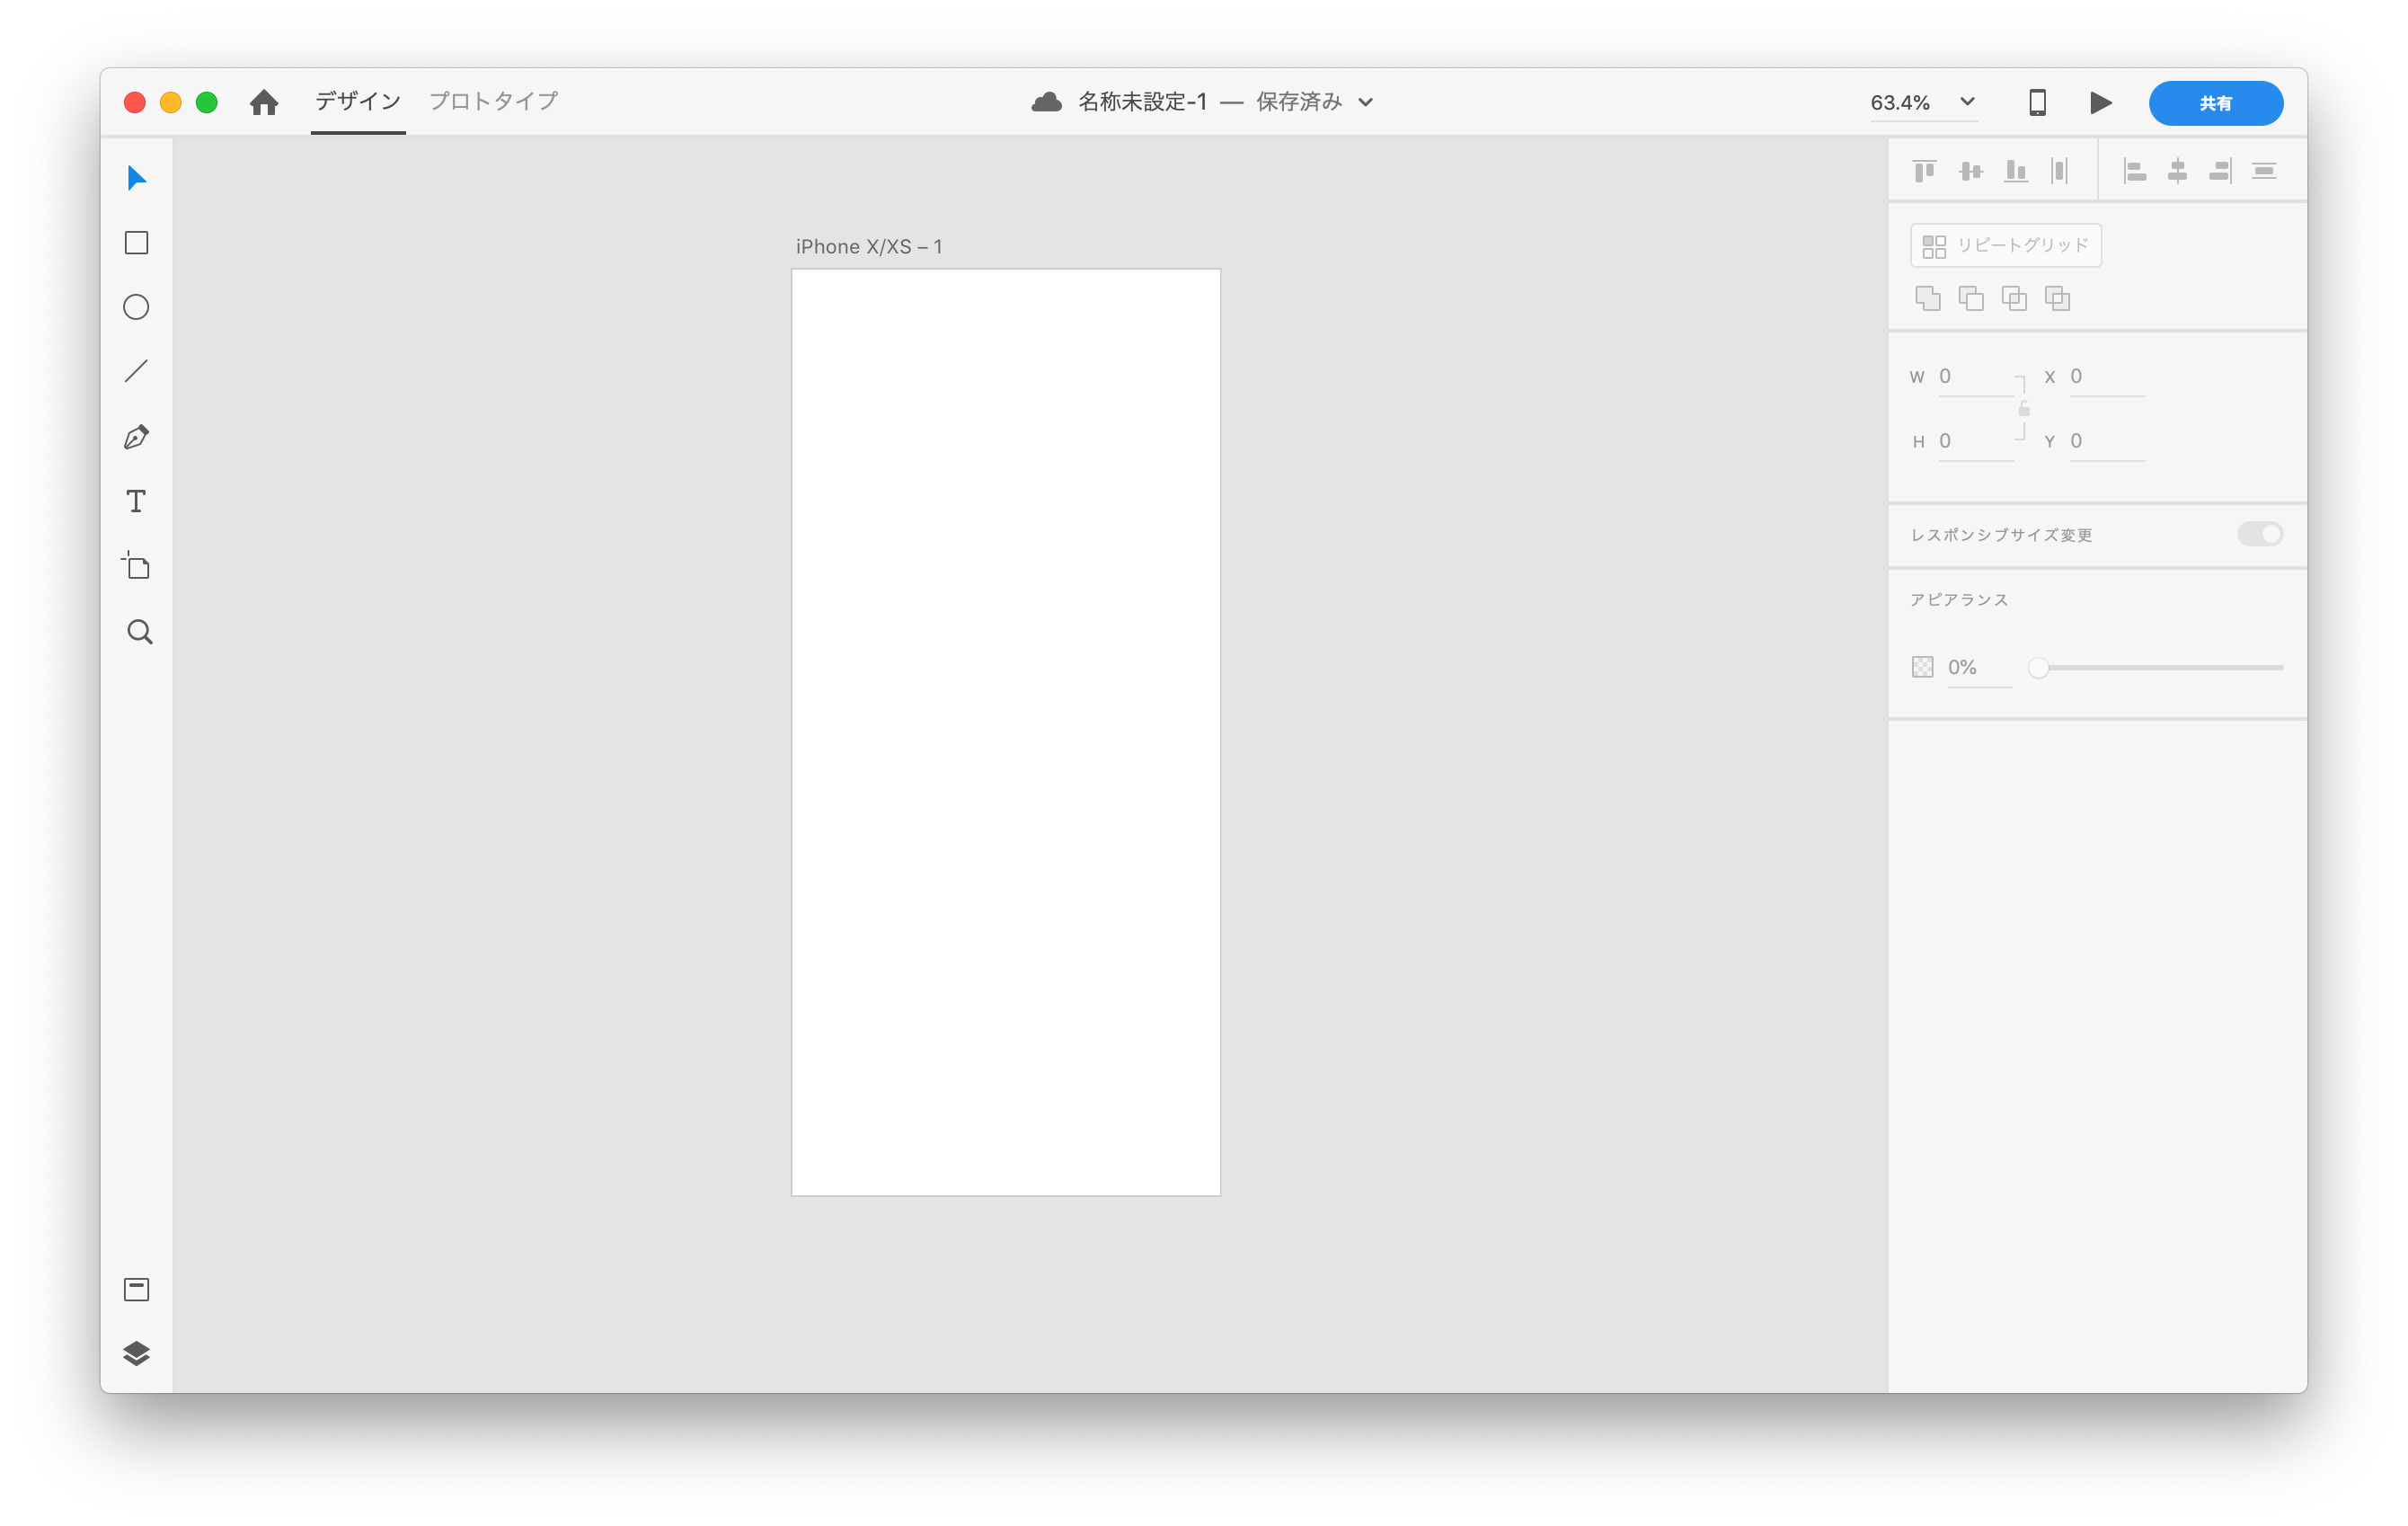Click the W width input field
The height and width of the screenshot is (1526, 2408).
click(1976, 377)
